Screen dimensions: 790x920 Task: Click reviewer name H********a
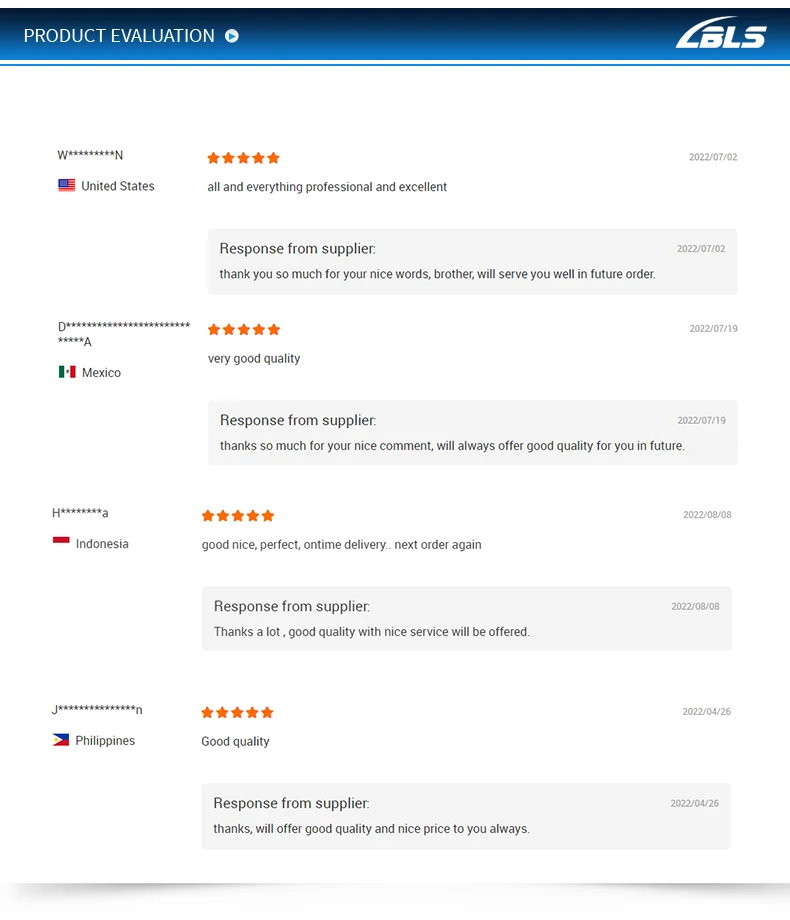pos(80,513)
